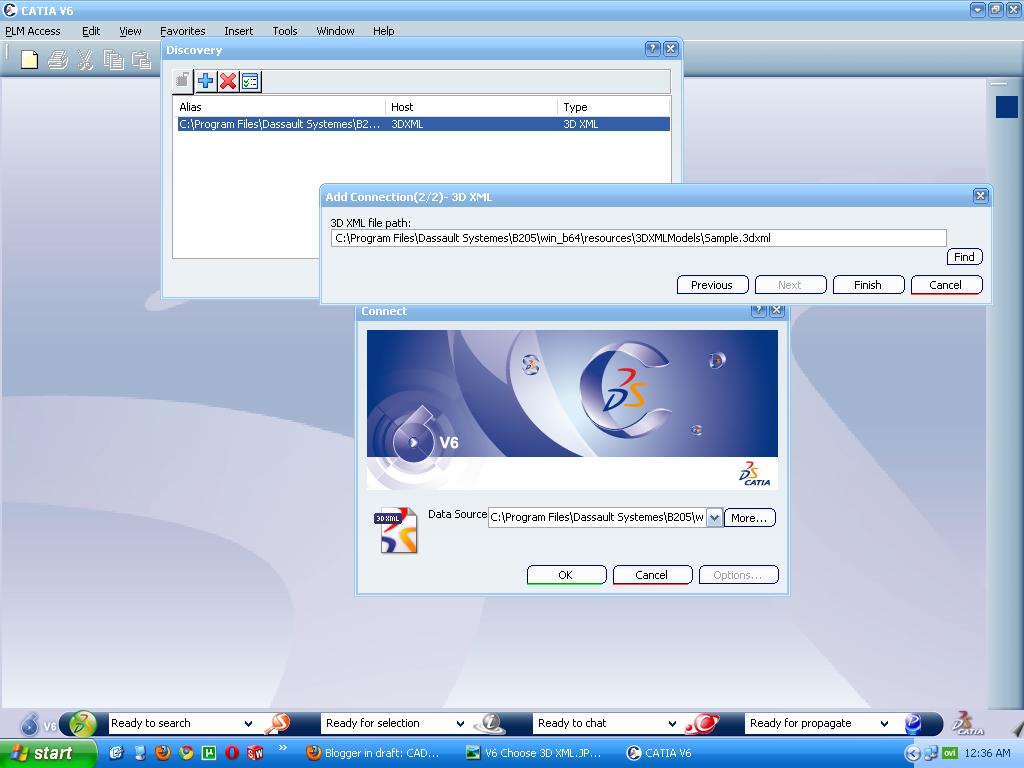Open the 'Ready to search' dropdown
Screen dimensions: 1024x768
pyautogui.click(x=248, y=724)
